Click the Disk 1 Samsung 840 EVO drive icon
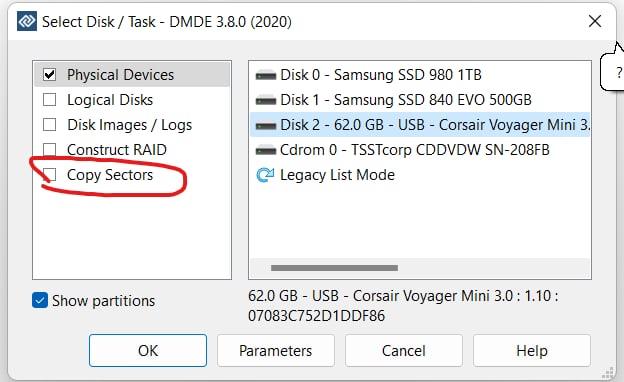 265,100
